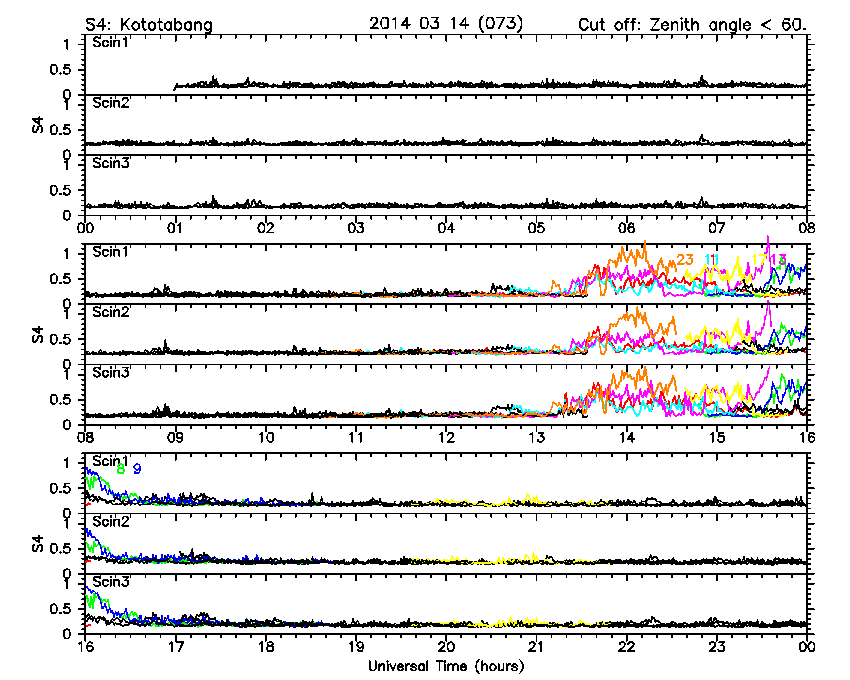
Task: Click 'Scin2' label in the 08–16 block
Action: 111,312
